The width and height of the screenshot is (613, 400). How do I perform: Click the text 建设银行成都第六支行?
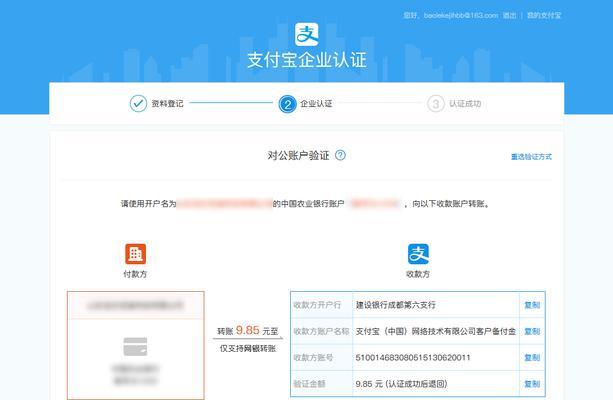[396, 305]
